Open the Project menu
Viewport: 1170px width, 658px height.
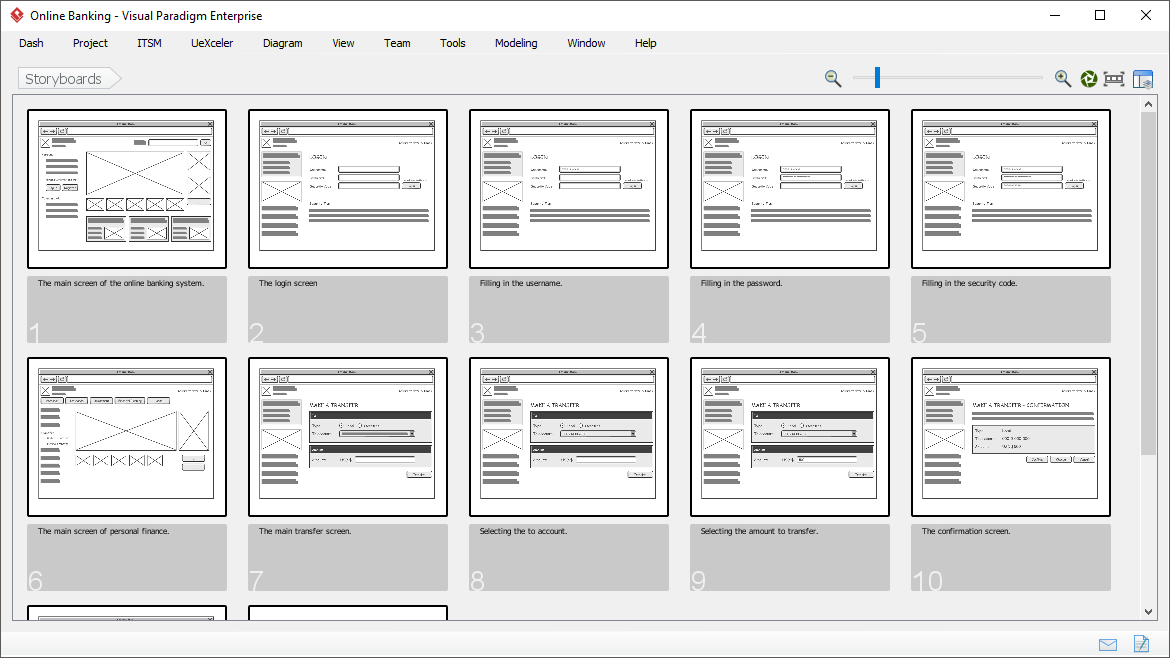pyautogui.click(x=90, y=43)
